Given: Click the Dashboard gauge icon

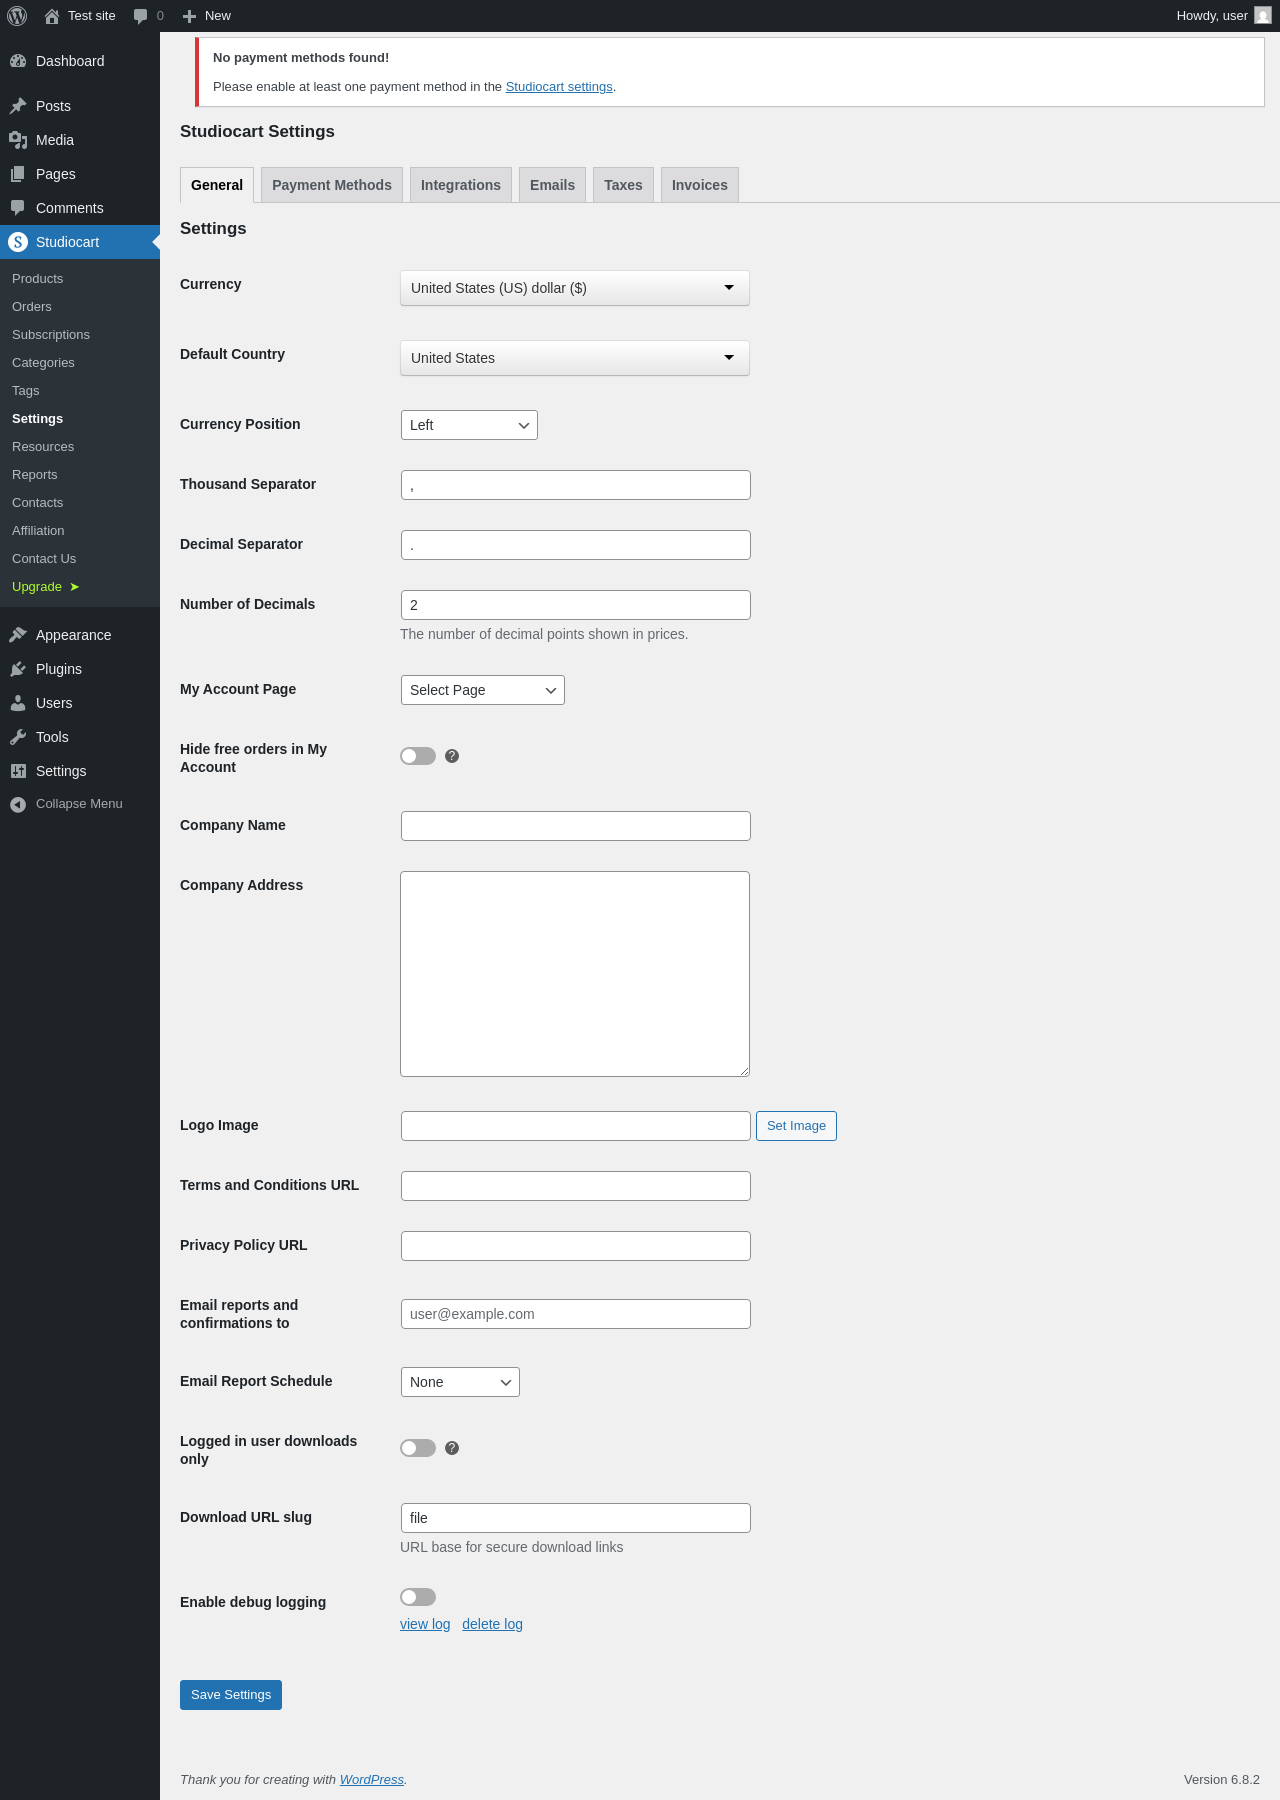Looking at the screenshot, I should point(18,61).
